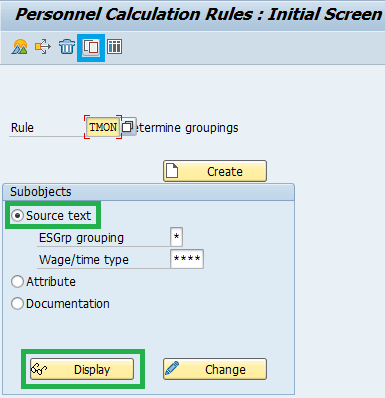Click the Subobjects group header
Viewport: 385px width, 398px height.
(x=149, y=192)
